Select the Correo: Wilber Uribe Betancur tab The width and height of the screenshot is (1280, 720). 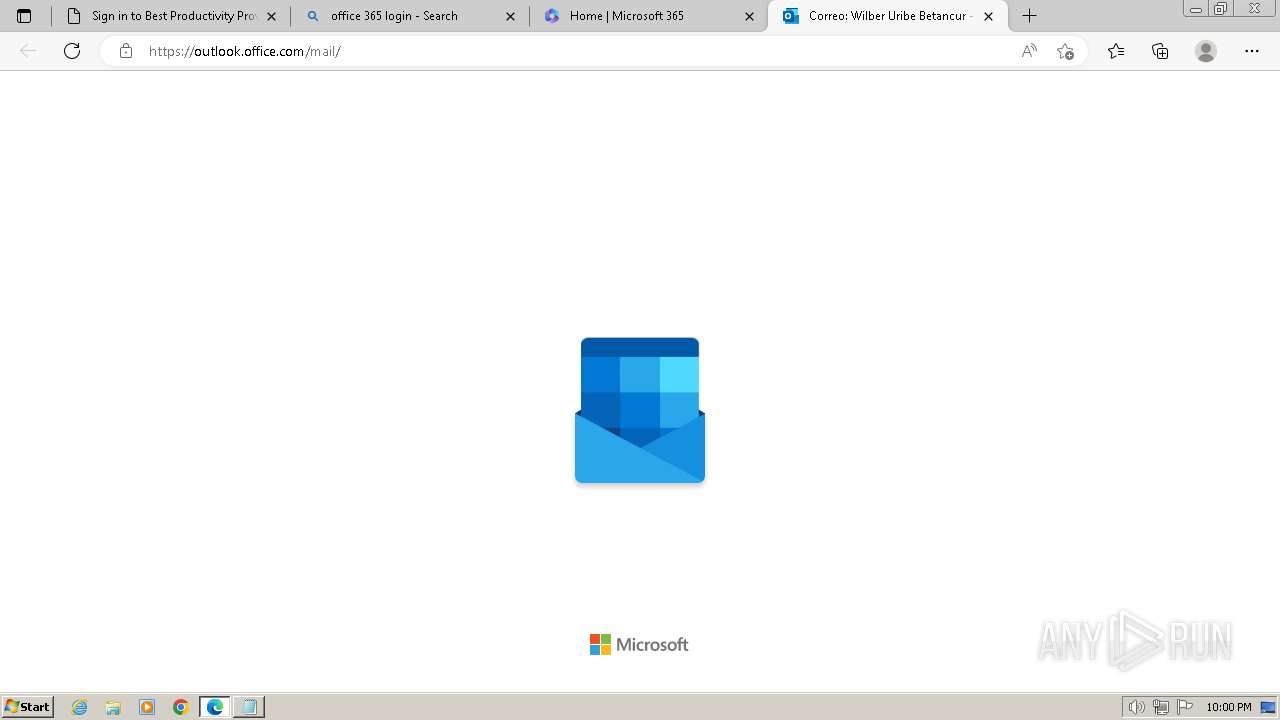(x=888, y=16)
